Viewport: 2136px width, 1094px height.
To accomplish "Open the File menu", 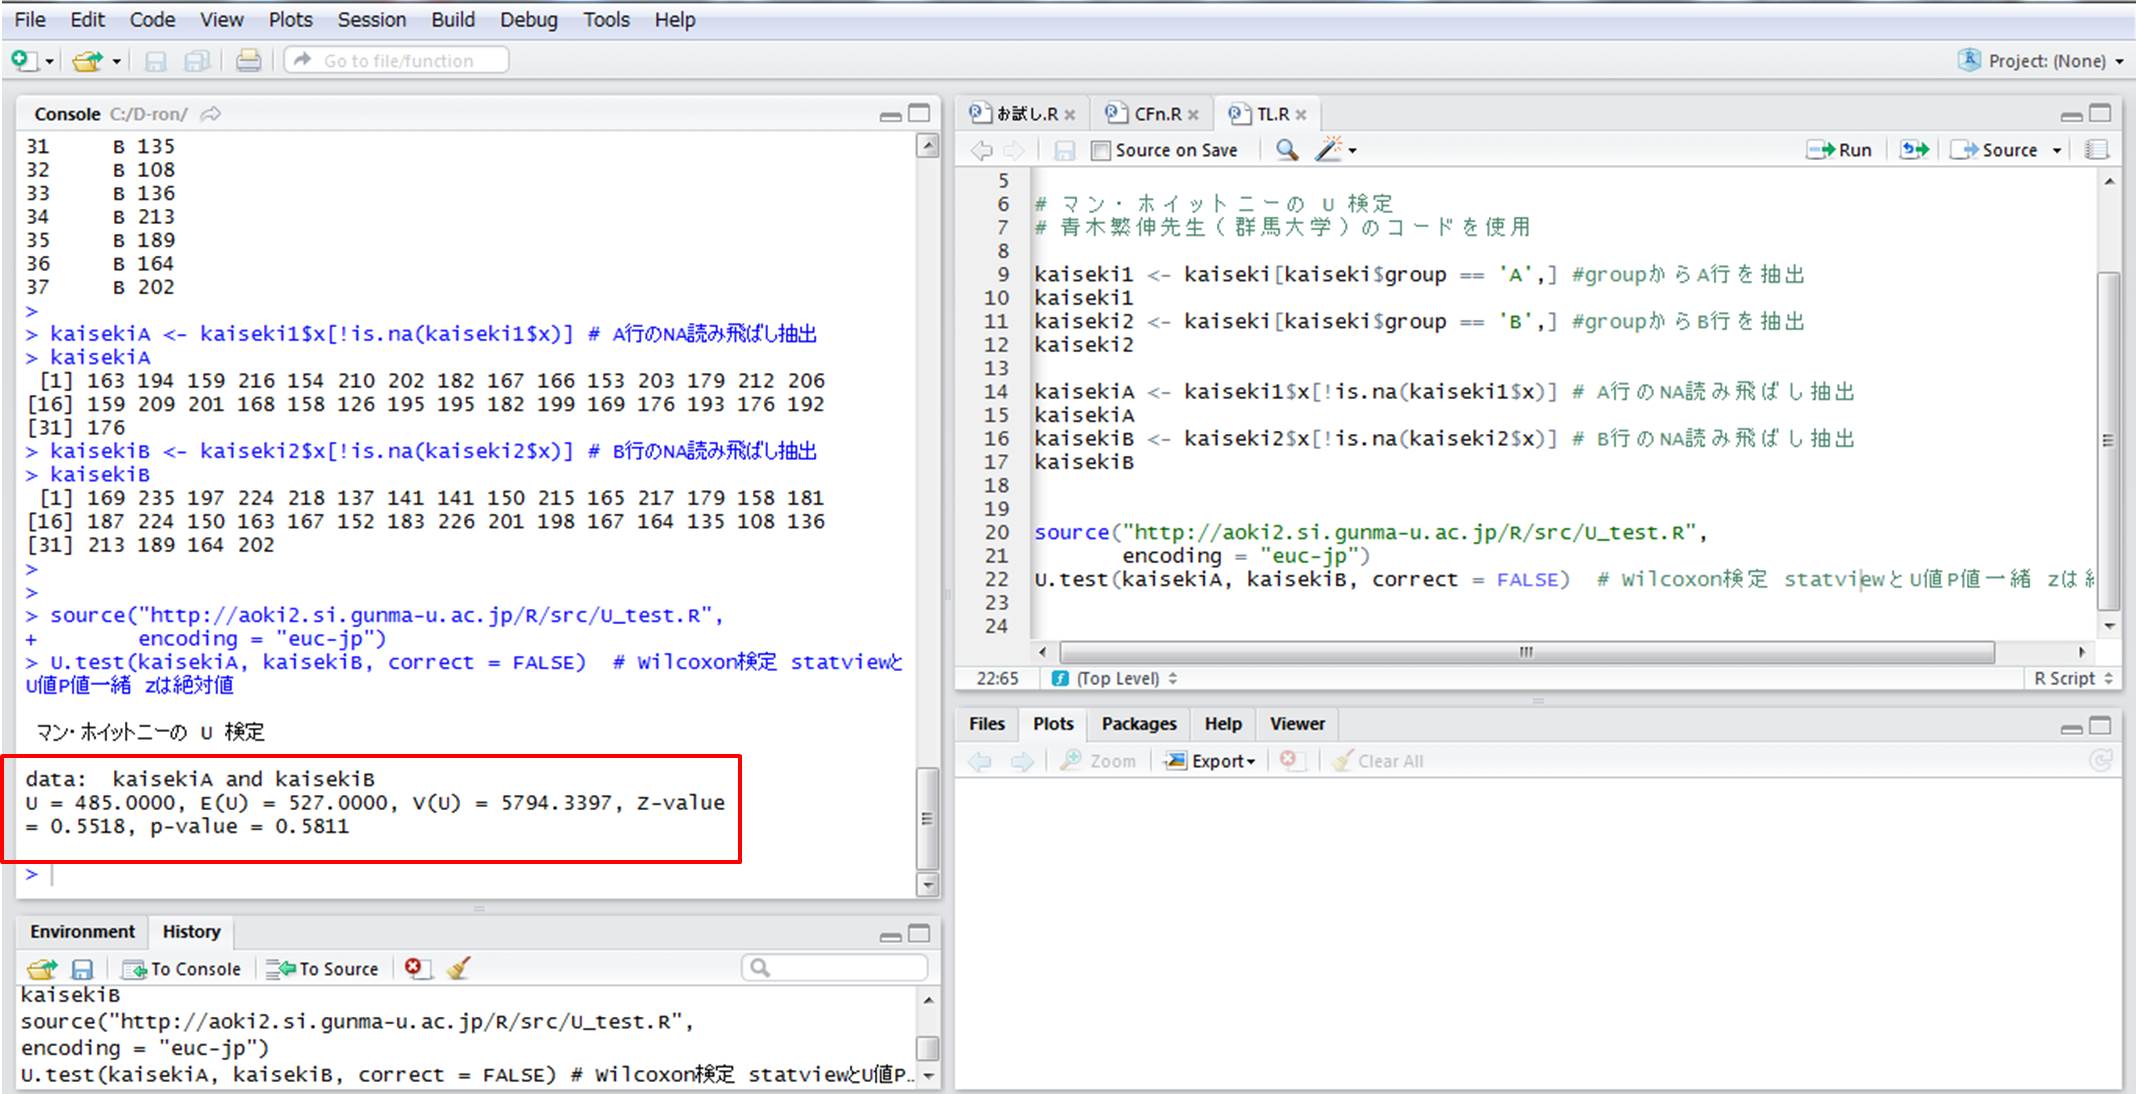I will pos(30,20).
